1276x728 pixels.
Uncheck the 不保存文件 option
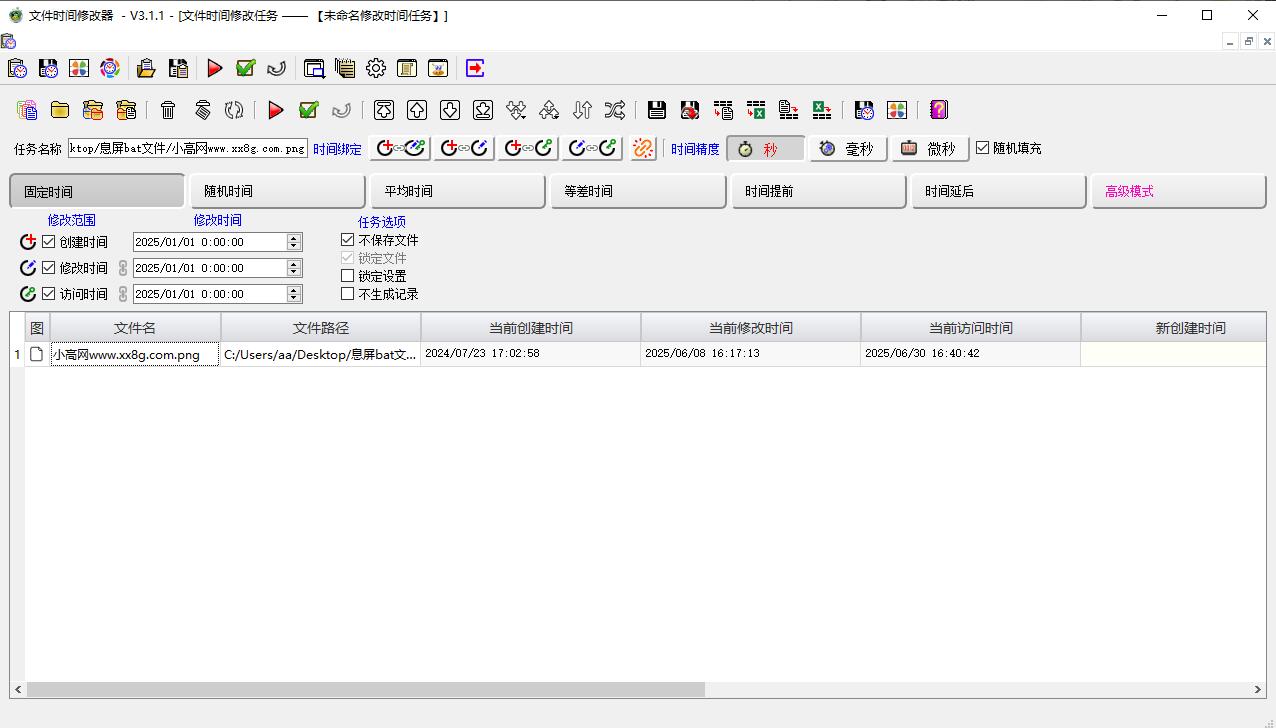347,240
